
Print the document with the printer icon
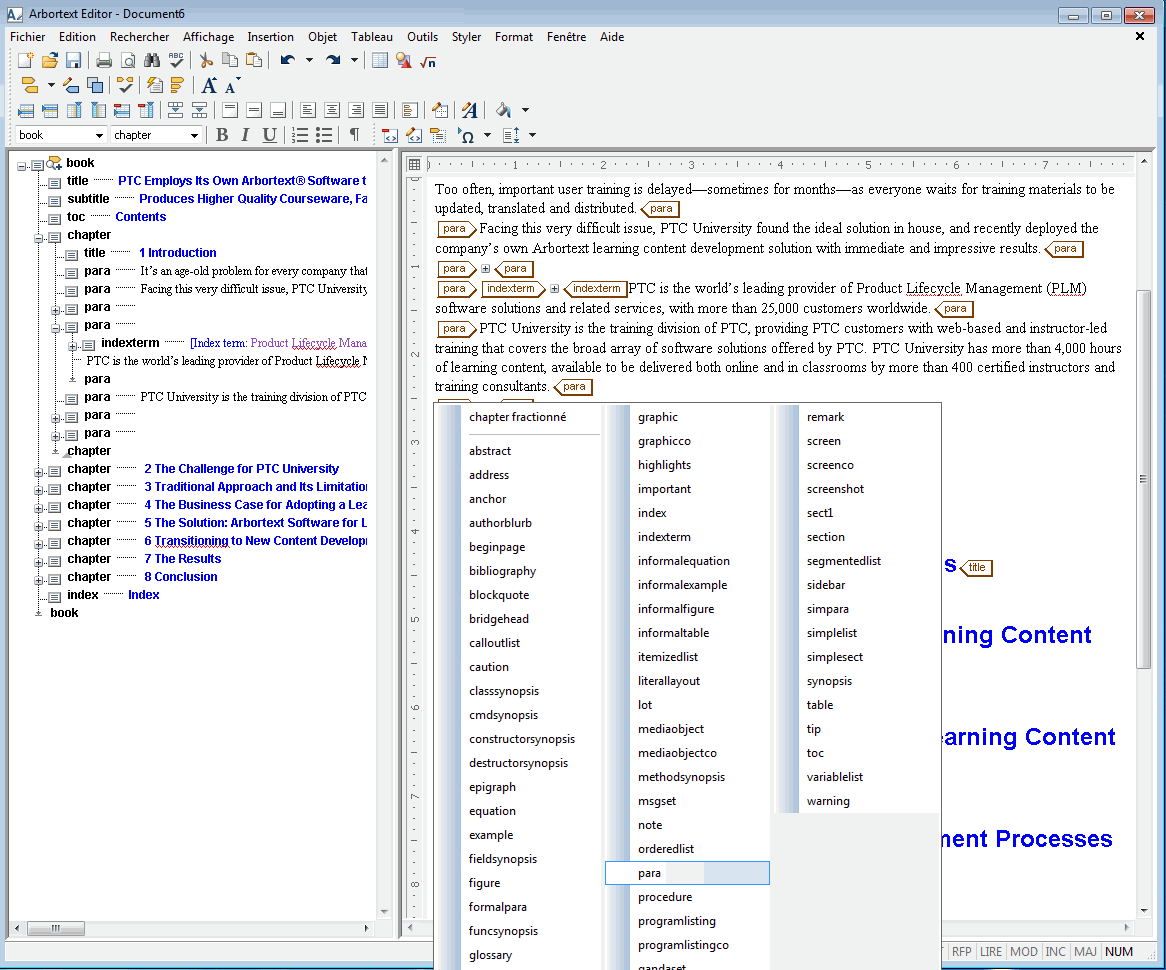[104, 61]
